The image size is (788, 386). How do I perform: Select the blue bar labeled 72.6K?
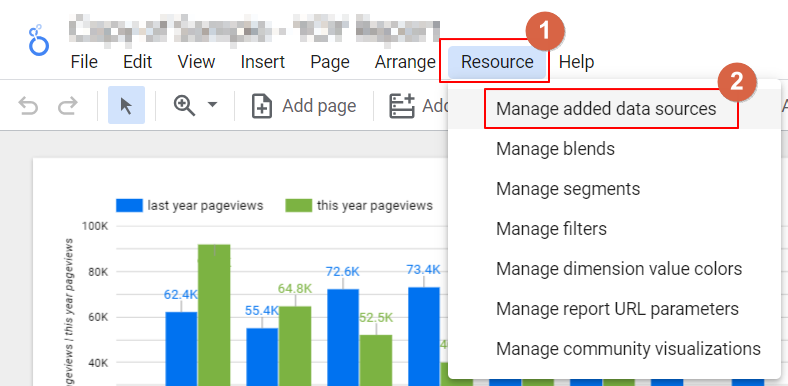(343, 337)
